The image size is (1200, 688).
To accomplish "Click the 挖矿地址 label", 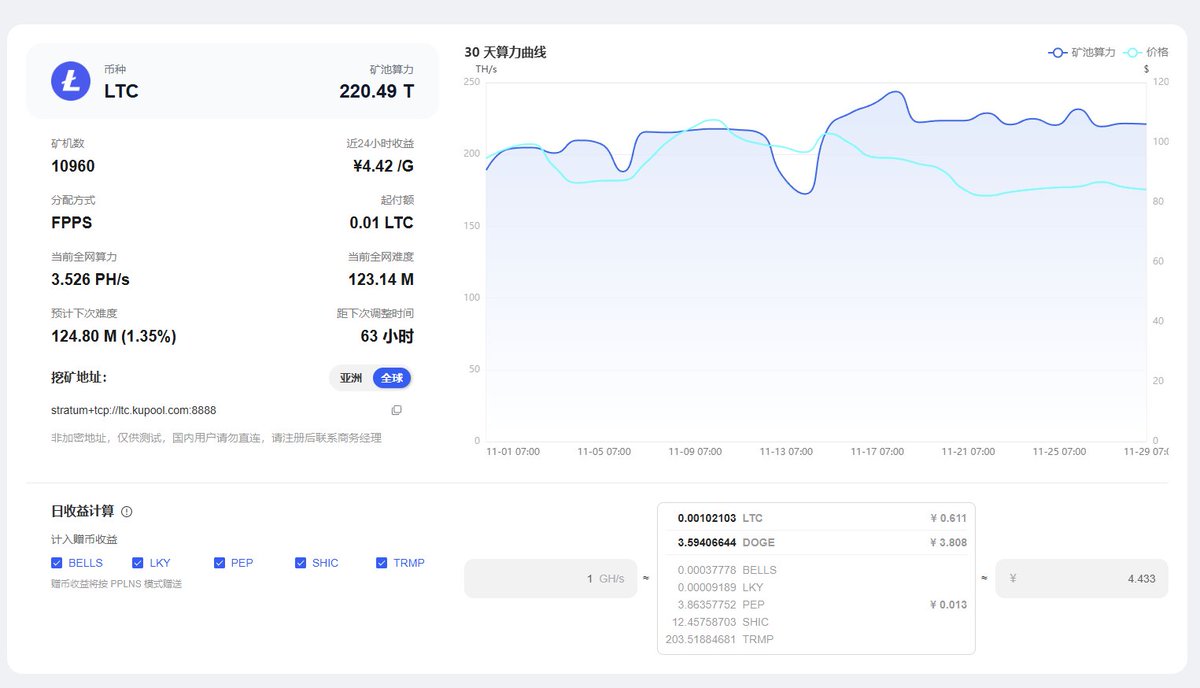I will pos(79,378).
